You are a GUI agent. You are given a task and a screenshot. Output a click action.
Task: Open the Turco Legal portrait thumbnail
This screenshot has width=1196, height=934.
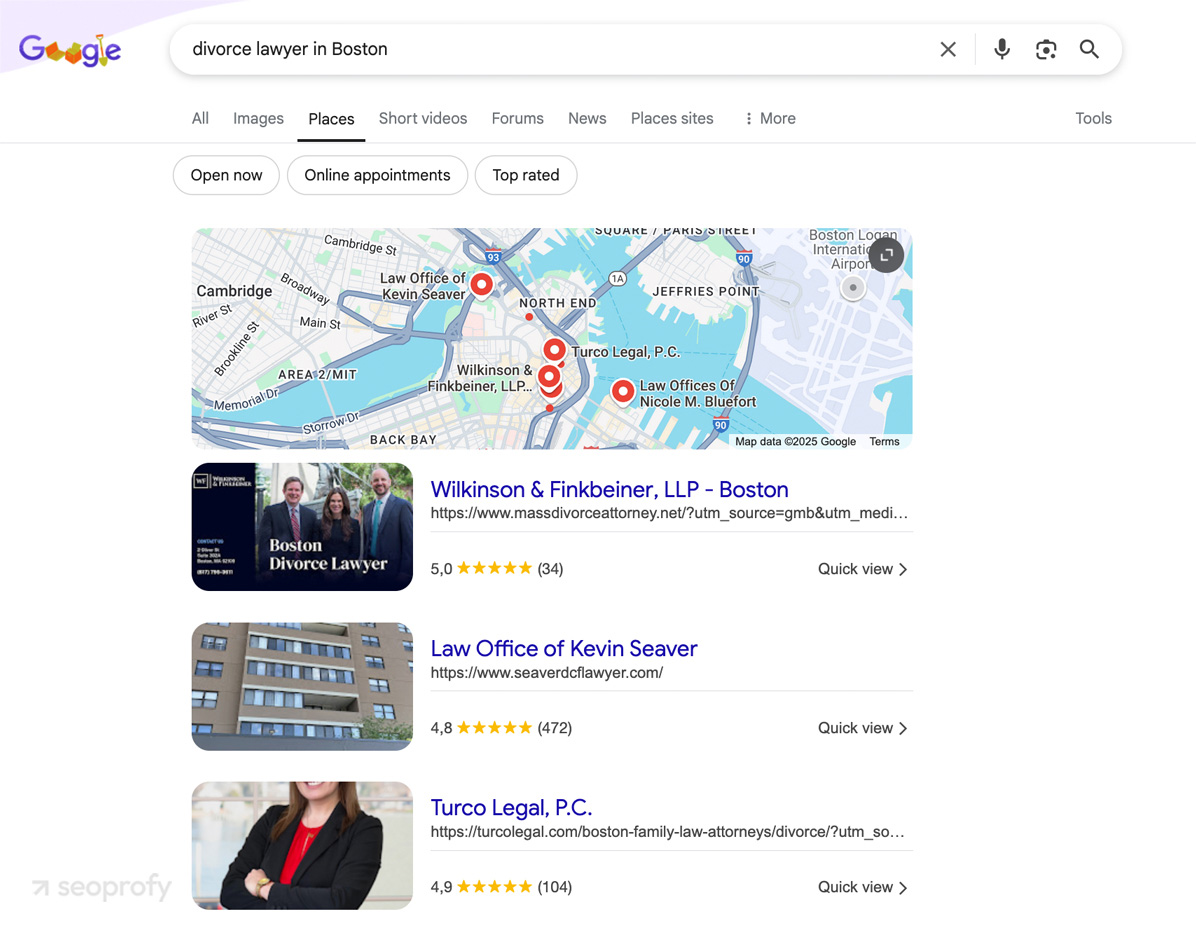302,846
